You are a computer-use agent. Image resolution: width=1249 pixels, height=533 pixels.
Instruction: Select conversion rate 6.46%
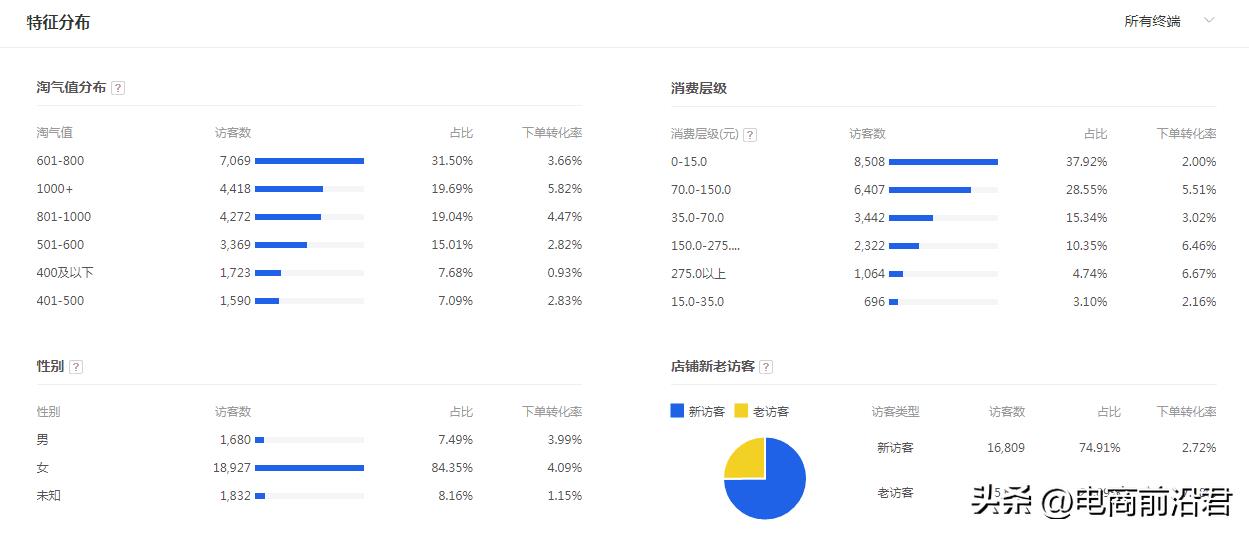[x=1199, y=246]
